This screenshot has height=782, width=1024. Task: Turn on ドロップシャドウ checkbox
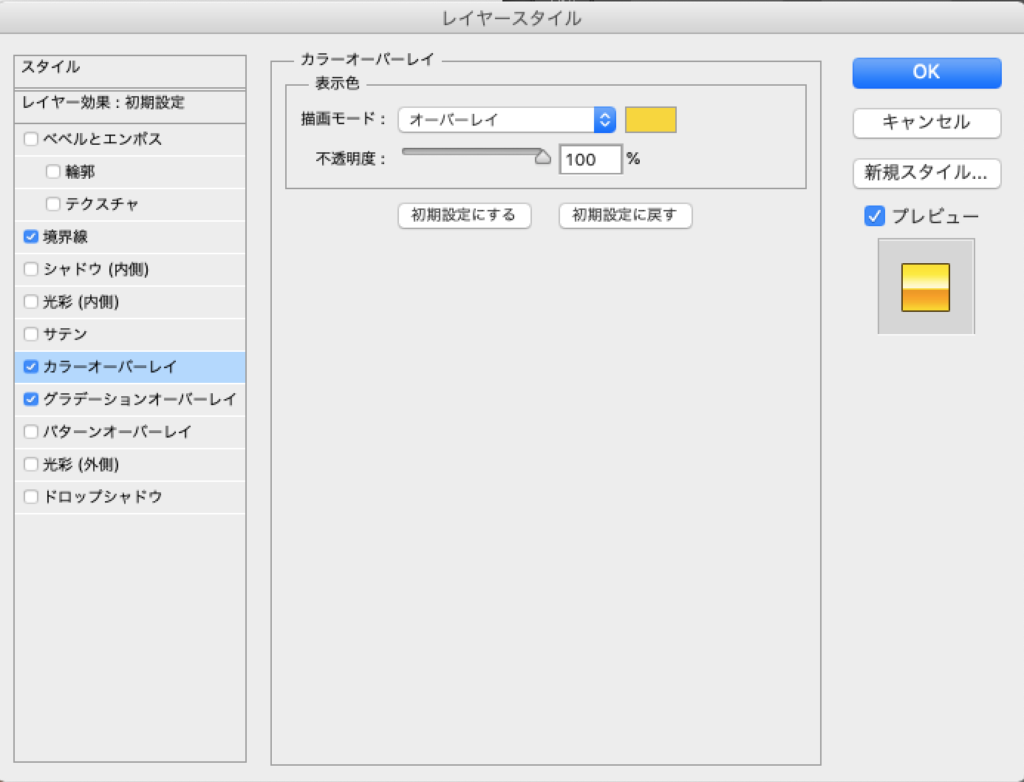coord(31,497)
